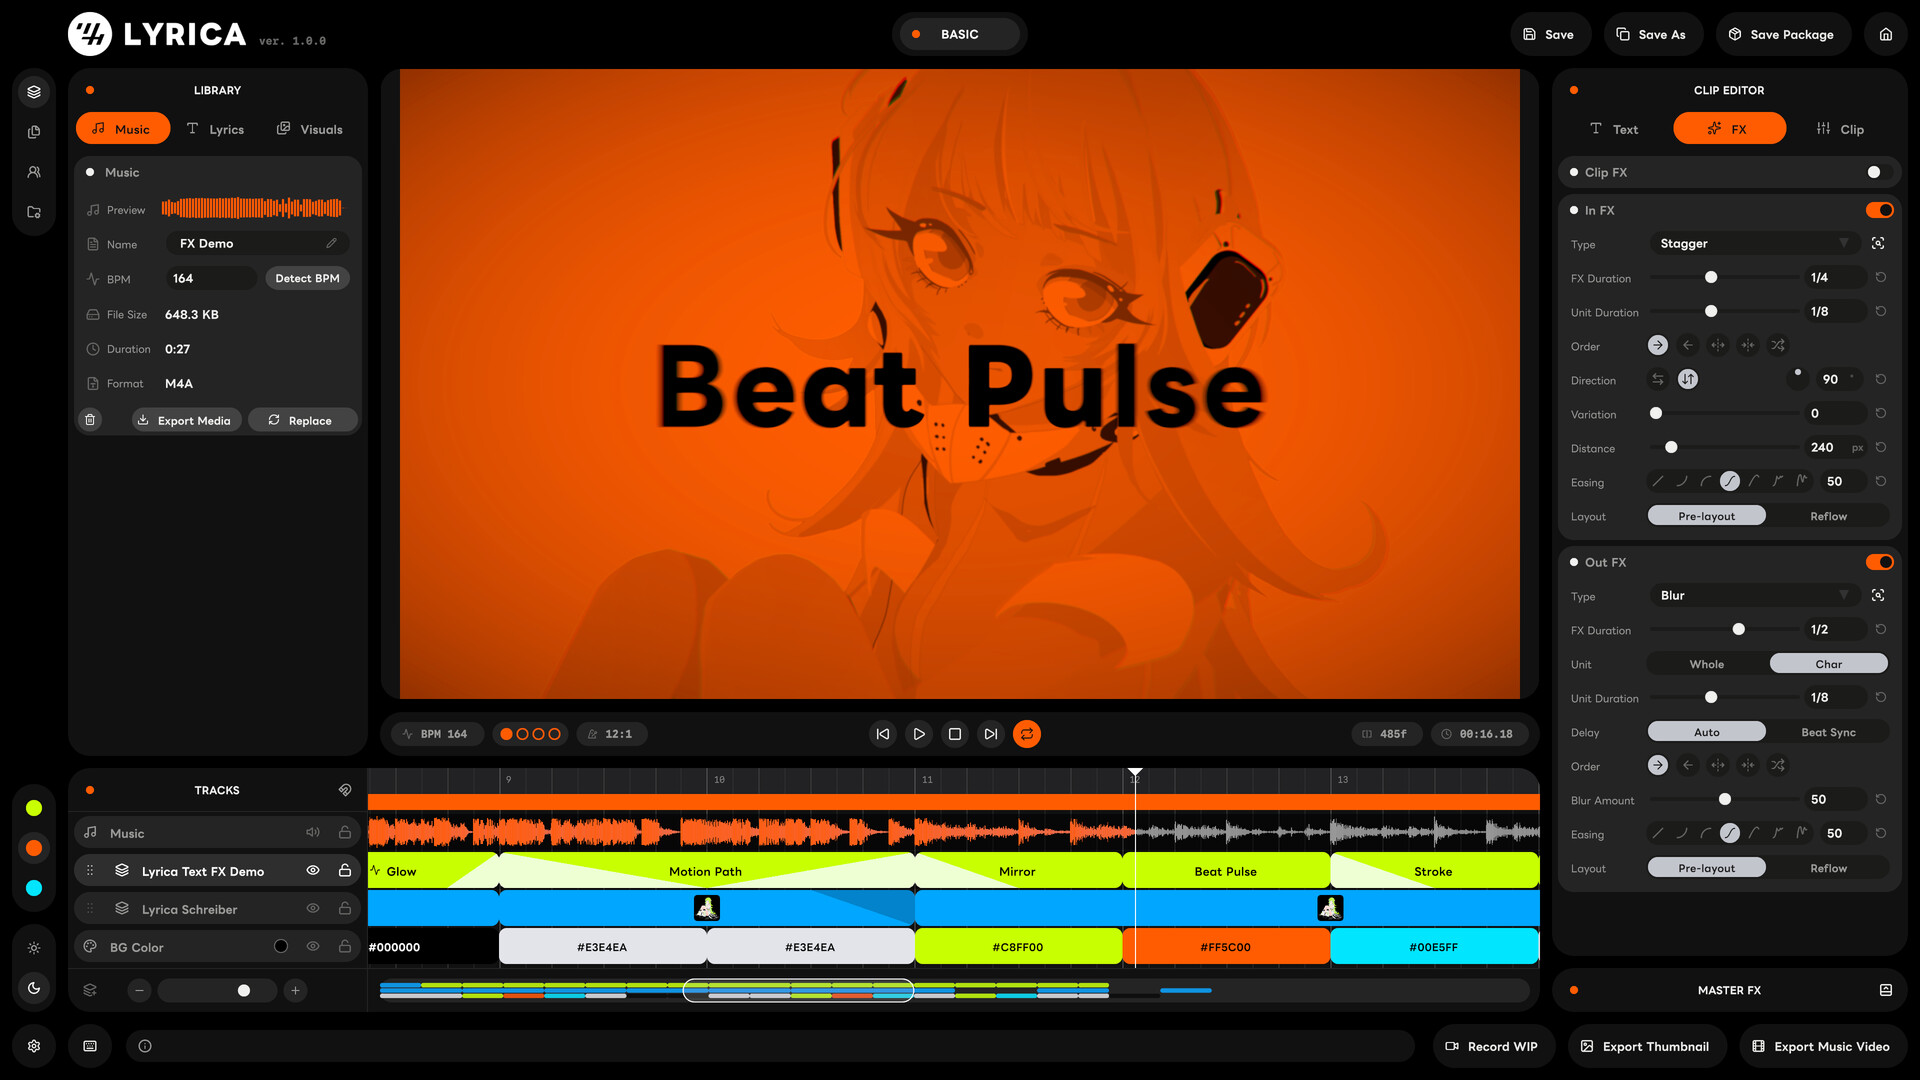The height and width of the screenshot is (1080, 1920).
Task: Toggle the Out FX switch off
Action: 1879,562
